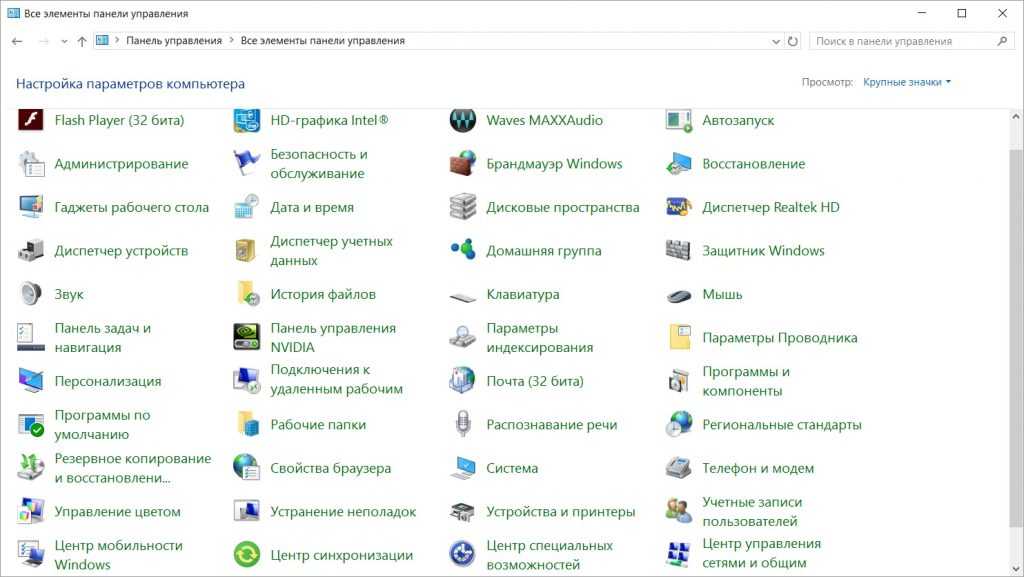The width and height of the screenshot is (1024, 577).
Task: Click the refresh button beside address bar
Action: point(793,42)
